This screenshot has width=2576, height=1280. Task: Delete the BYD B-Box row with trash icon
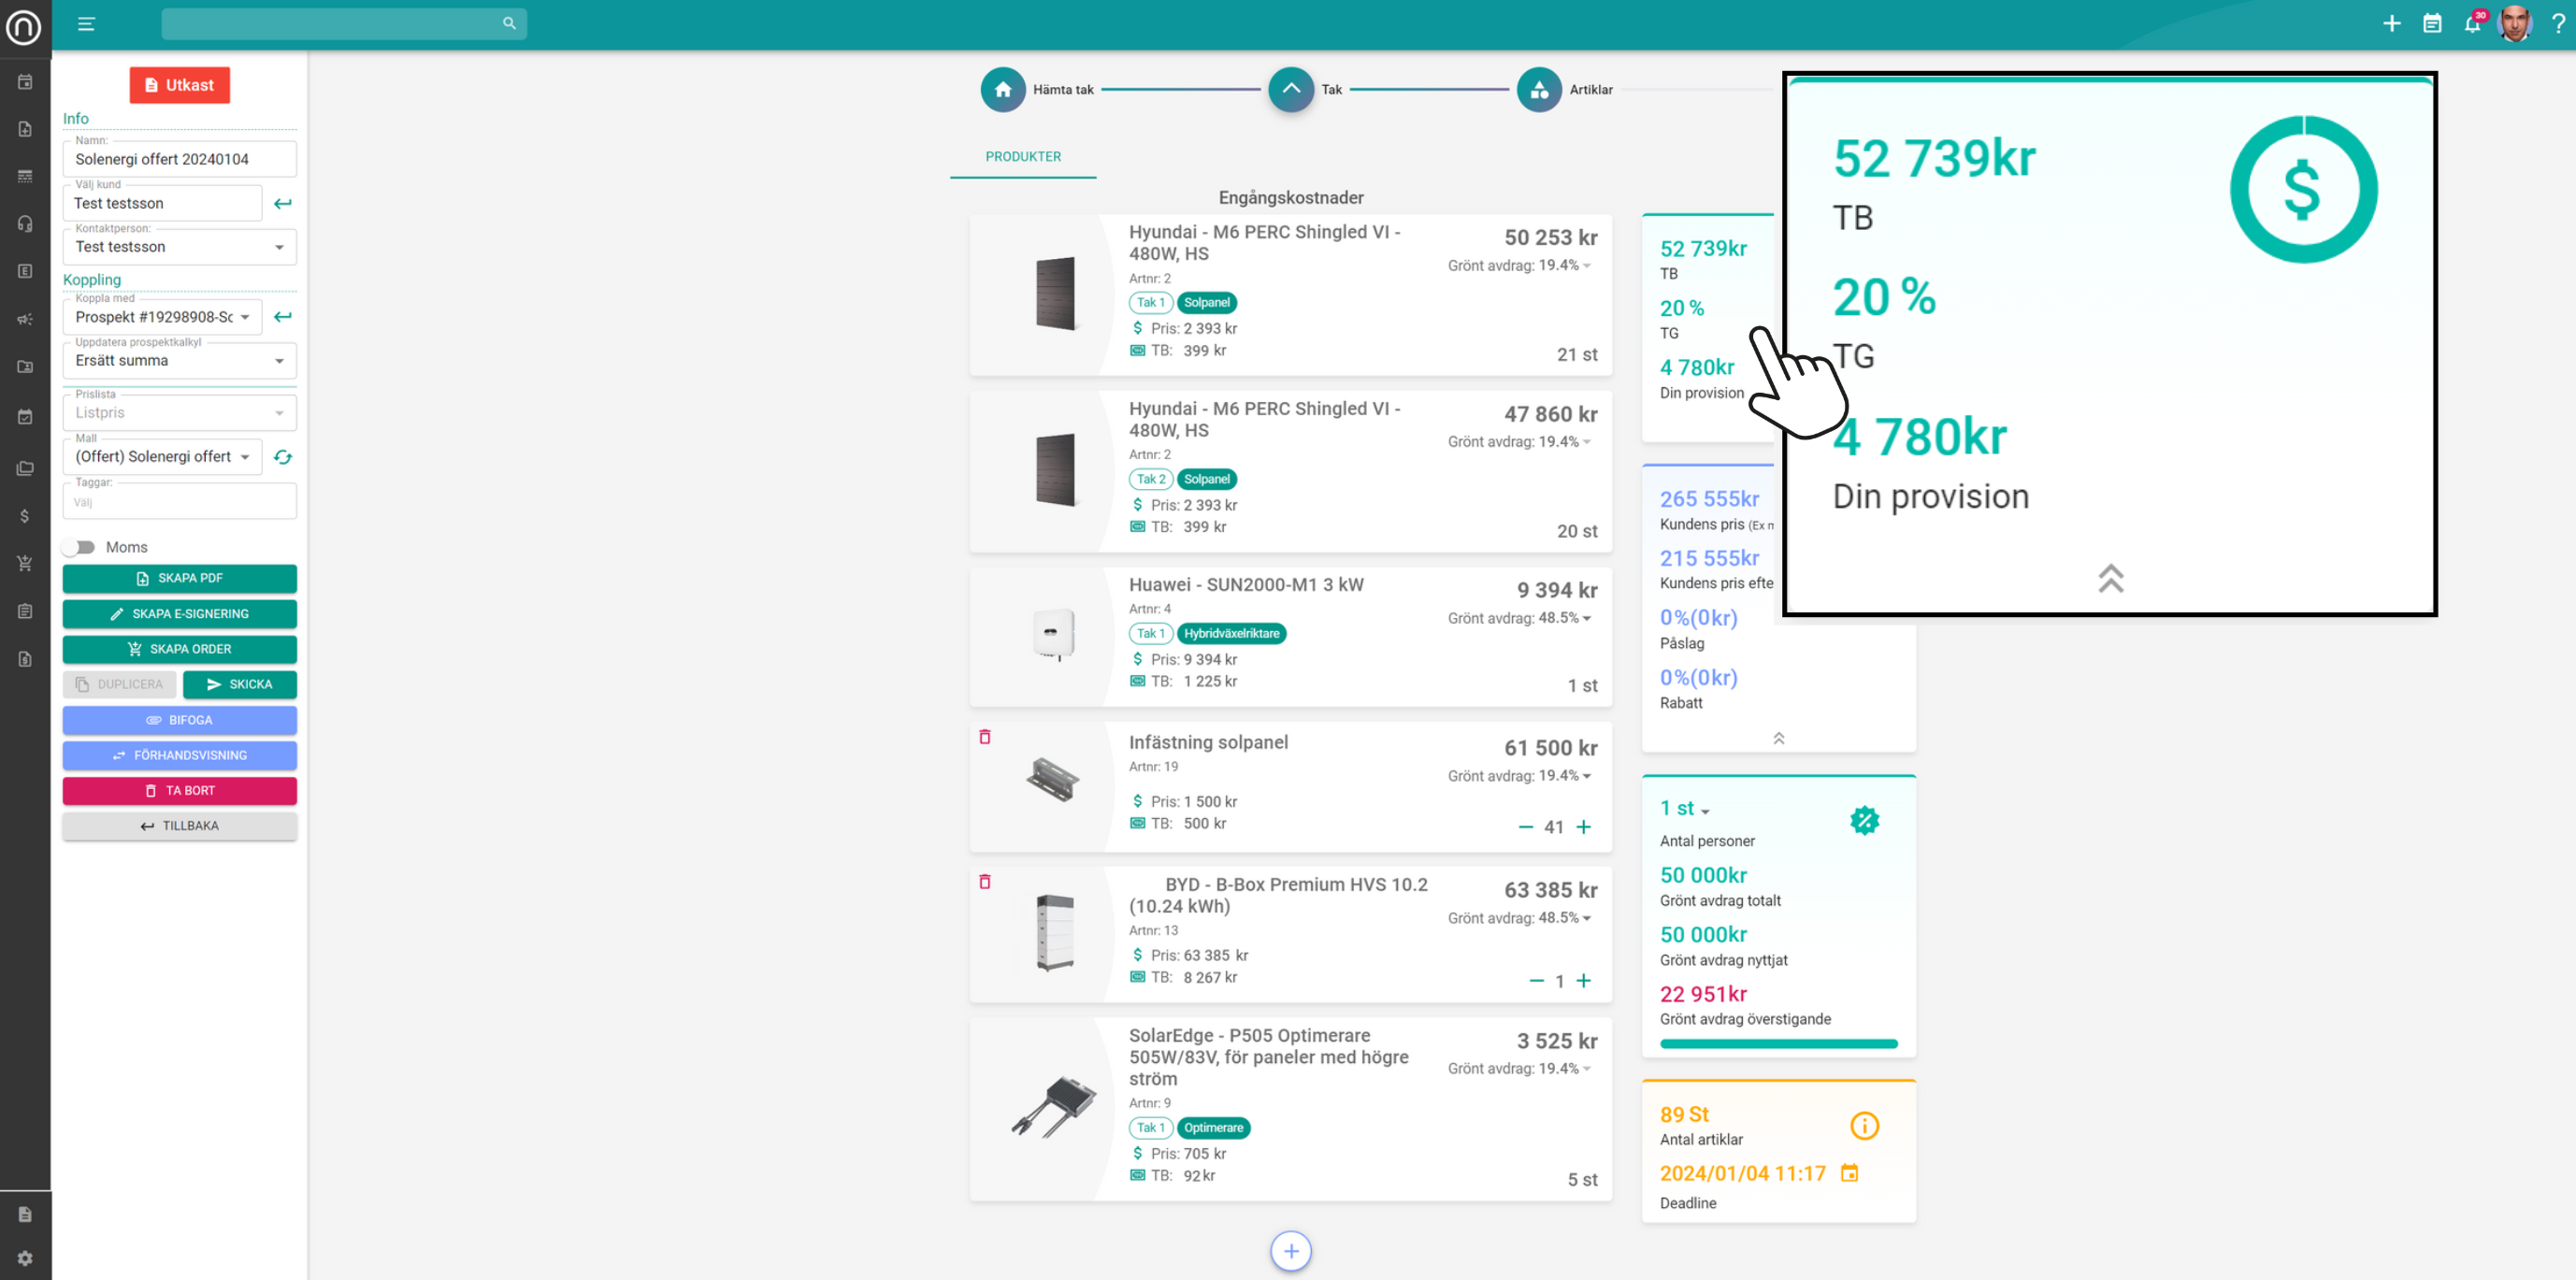[984, 882]
